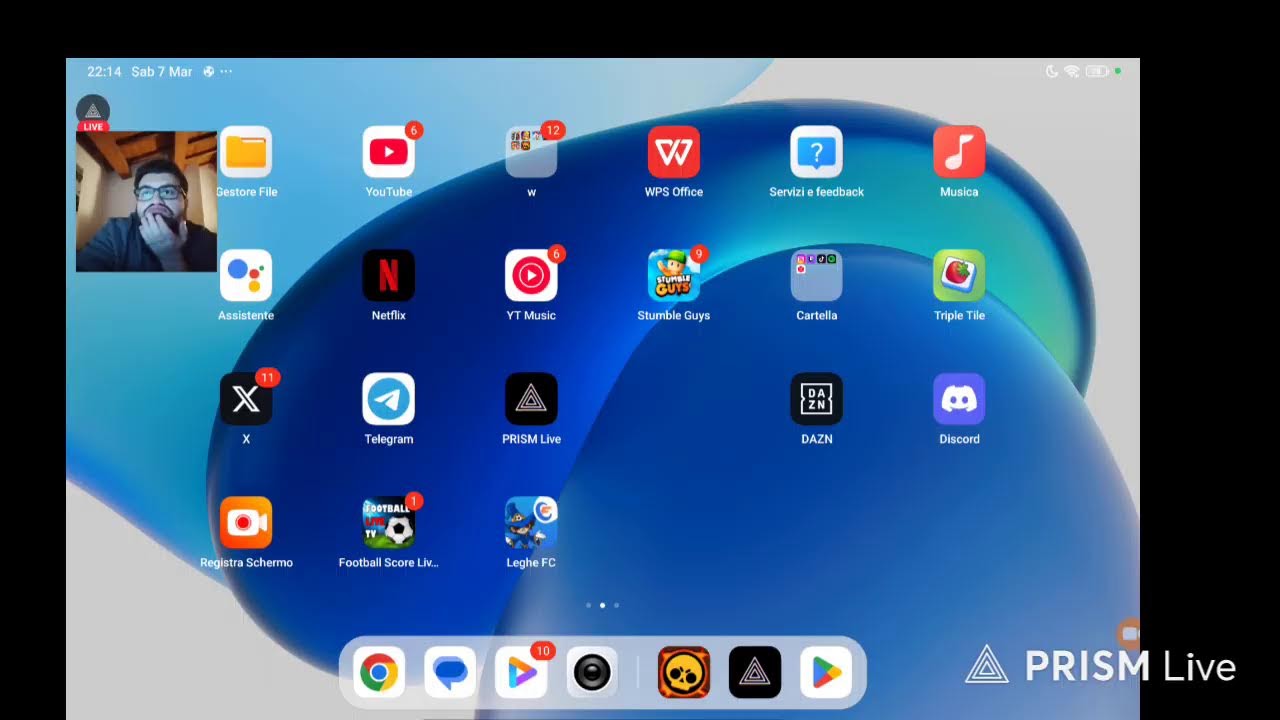Launch Google Play Store from the dock

pos(826,672)
